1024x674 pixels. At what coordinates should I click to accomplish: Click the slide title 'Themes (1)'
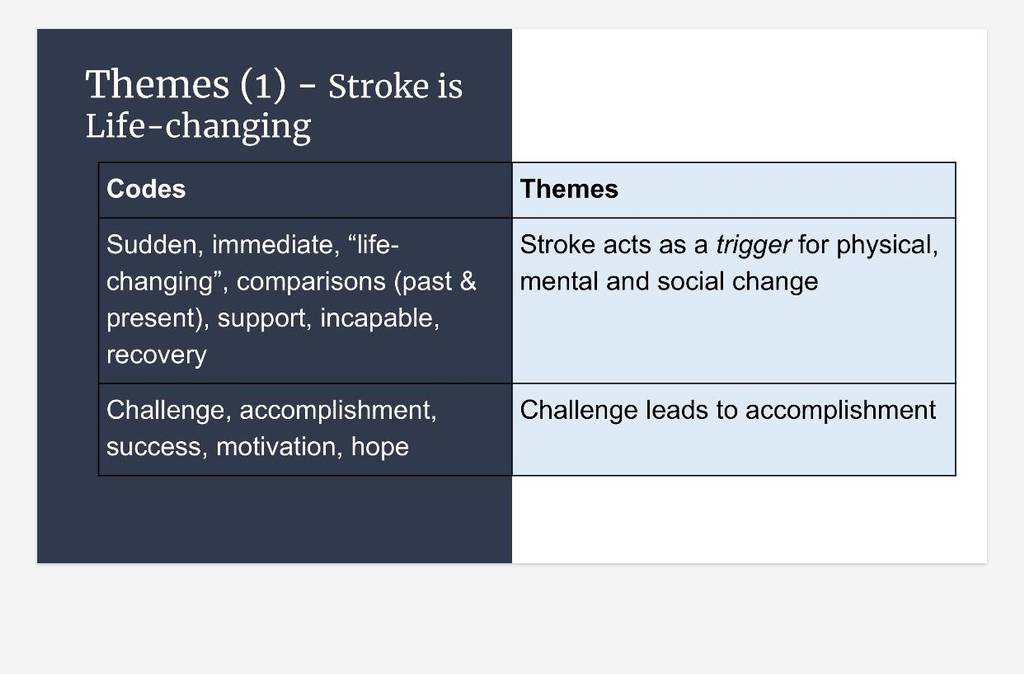tap(185, 85)
